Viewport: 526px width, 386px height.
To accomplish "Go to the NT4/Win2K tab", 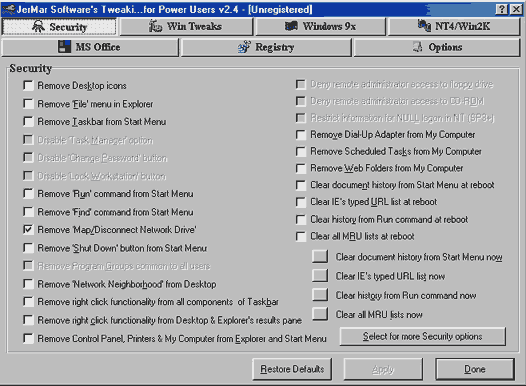I will (x=454, y=26).
